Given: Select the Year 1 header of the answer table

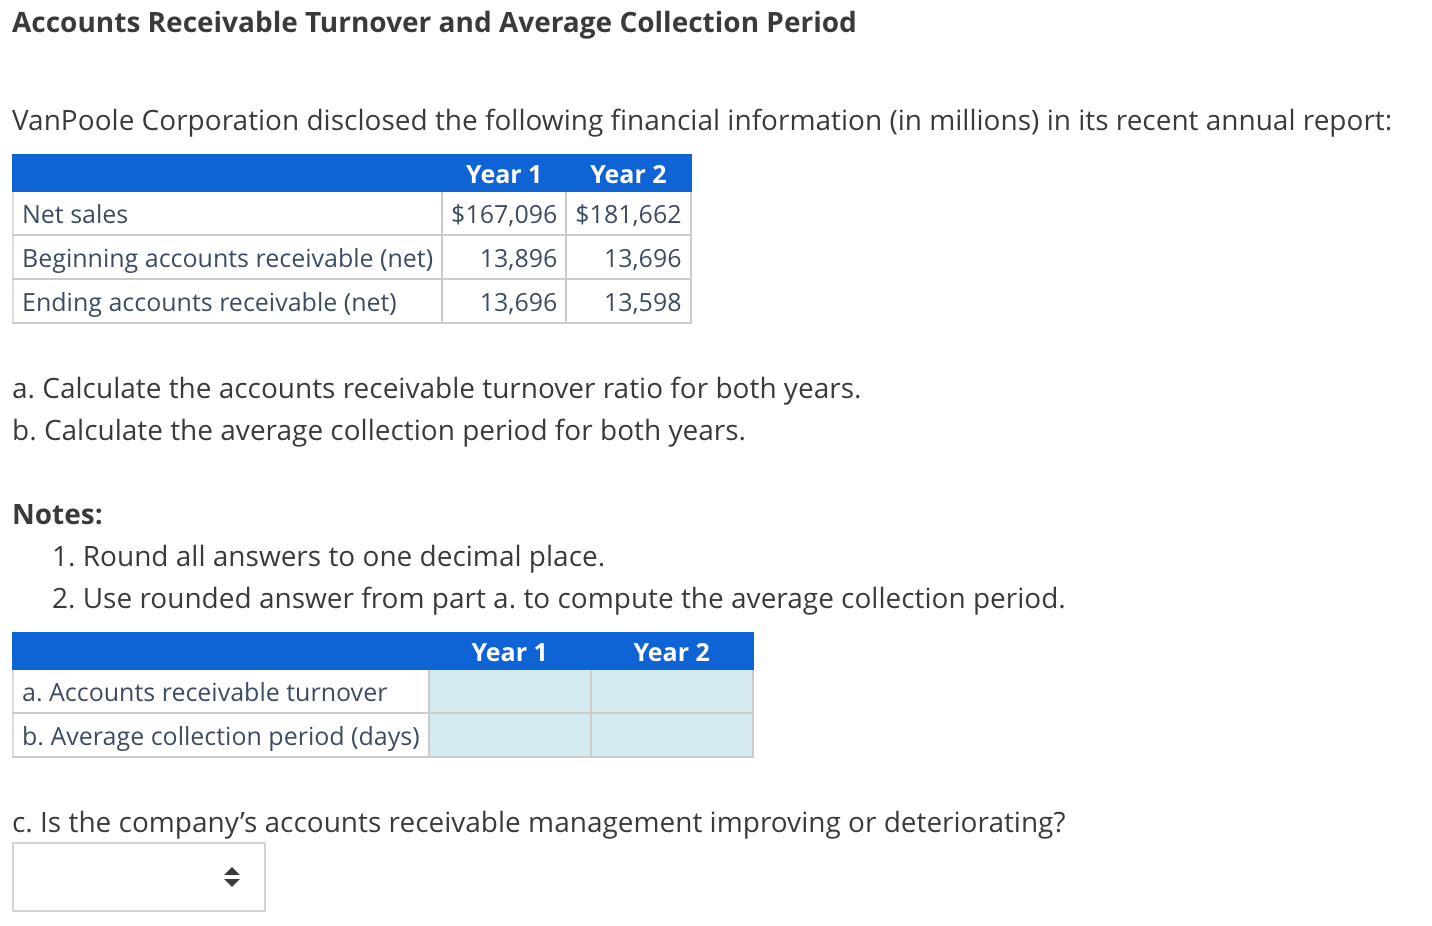Looking at the screenshot, I should [x=509, y=651].
